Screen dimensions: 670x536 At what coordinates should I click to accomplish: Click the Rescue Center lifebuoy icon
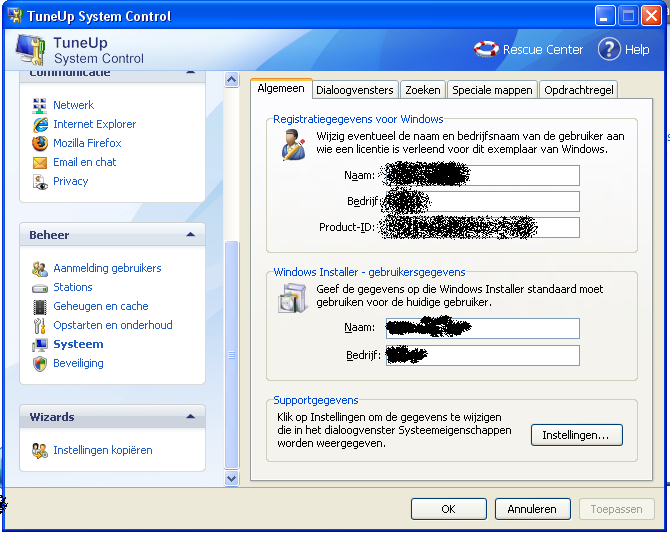pyautogui.click(x=486, y=49)
